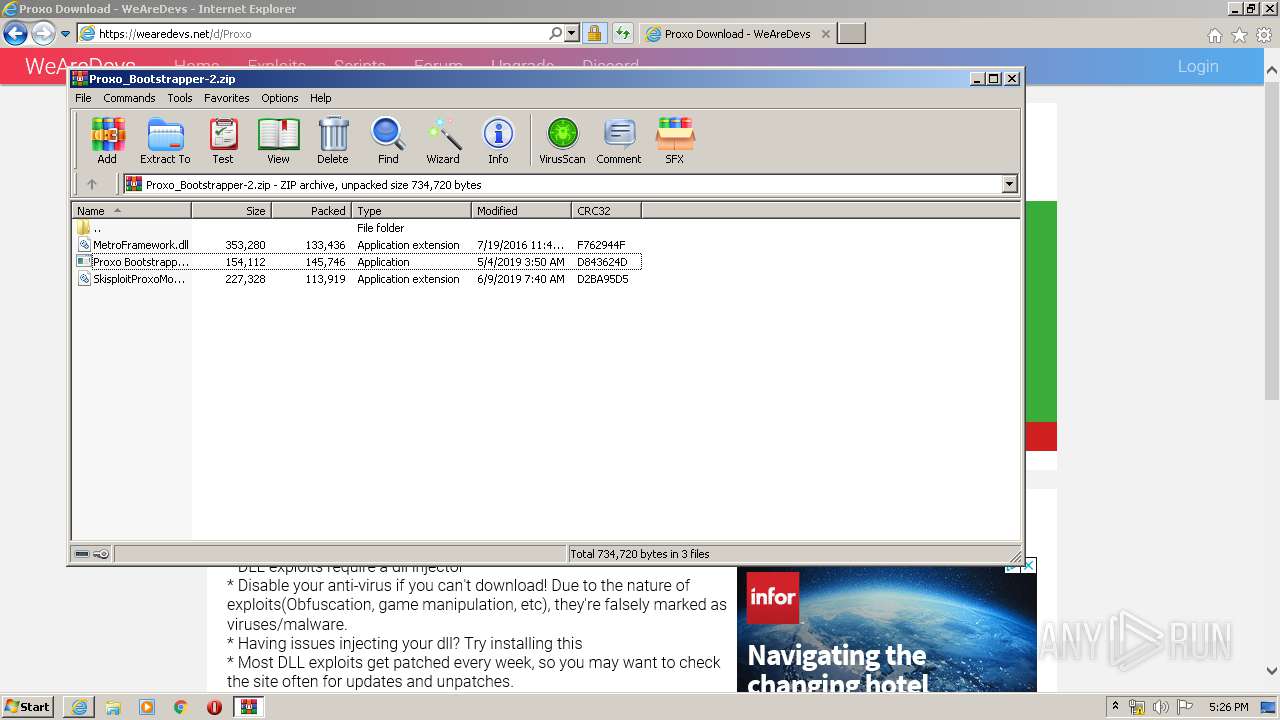This screenshot has height=720, width=1280.
Task: Show hidden tray icons arrow
Action: coord(1115,707)
